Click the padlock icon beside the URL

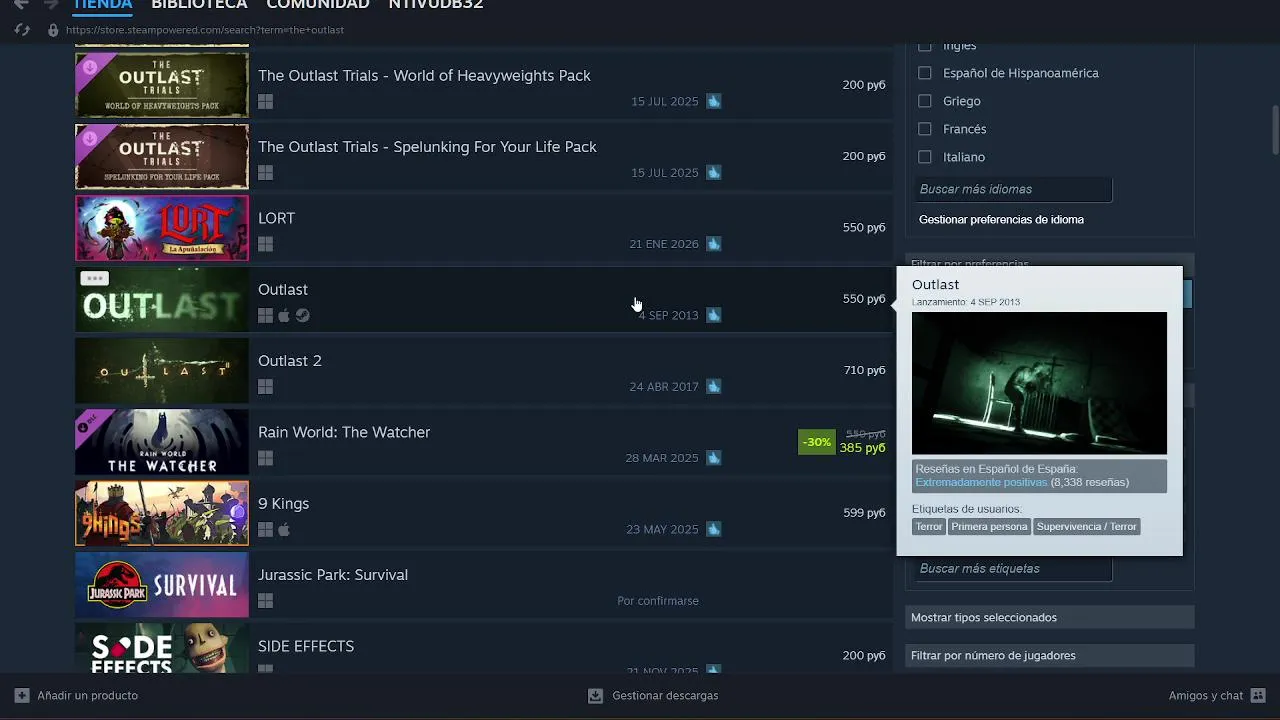(x=53, y=30)
